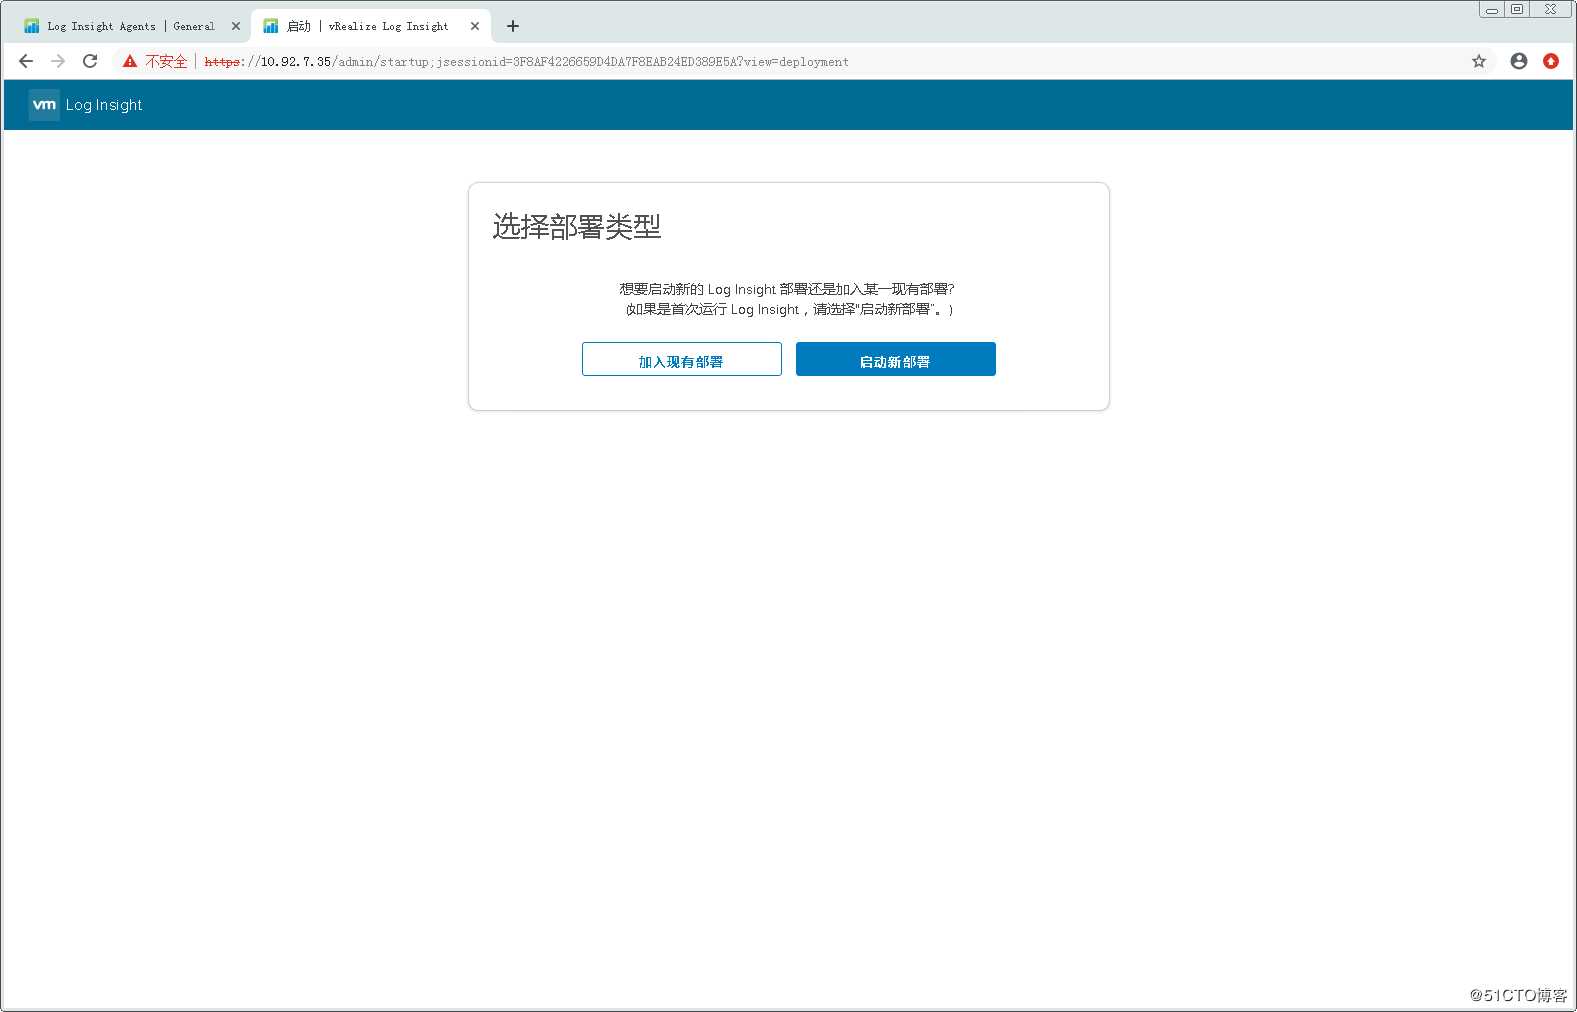This screenshot has width=1577, height=1012.
Task: Click the 启动新部署 button
Action: pos(895,359)
